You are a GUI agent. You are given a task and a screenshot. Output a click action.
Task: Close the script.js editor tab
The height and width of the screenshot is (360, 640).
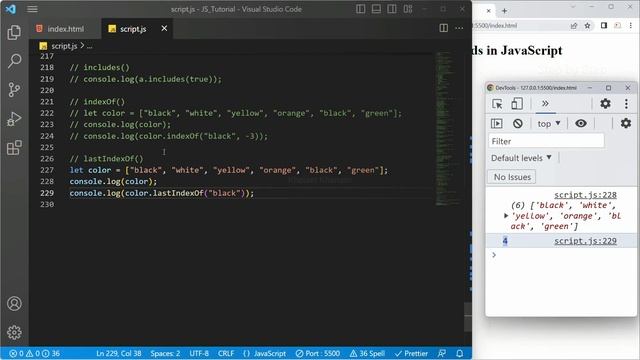pyautogui.click(x=164, y=28)
